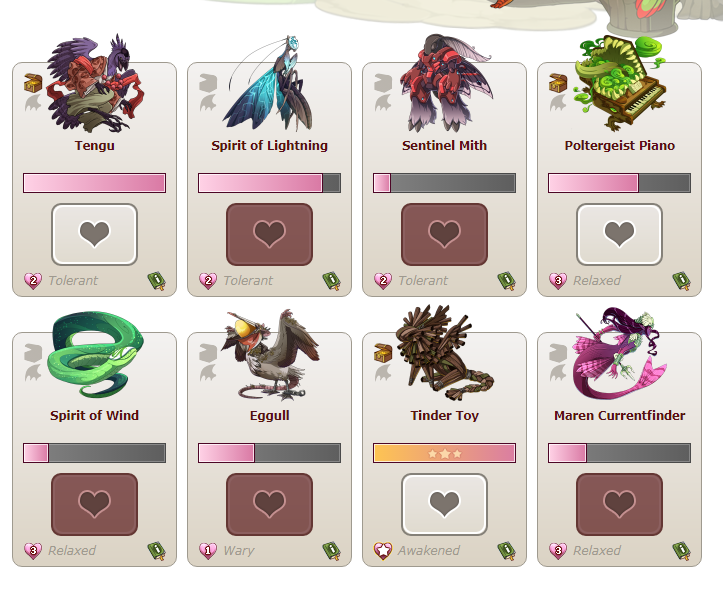Open Tengu's green info book icon
723x592 pixels.
[x=157, y=281]
